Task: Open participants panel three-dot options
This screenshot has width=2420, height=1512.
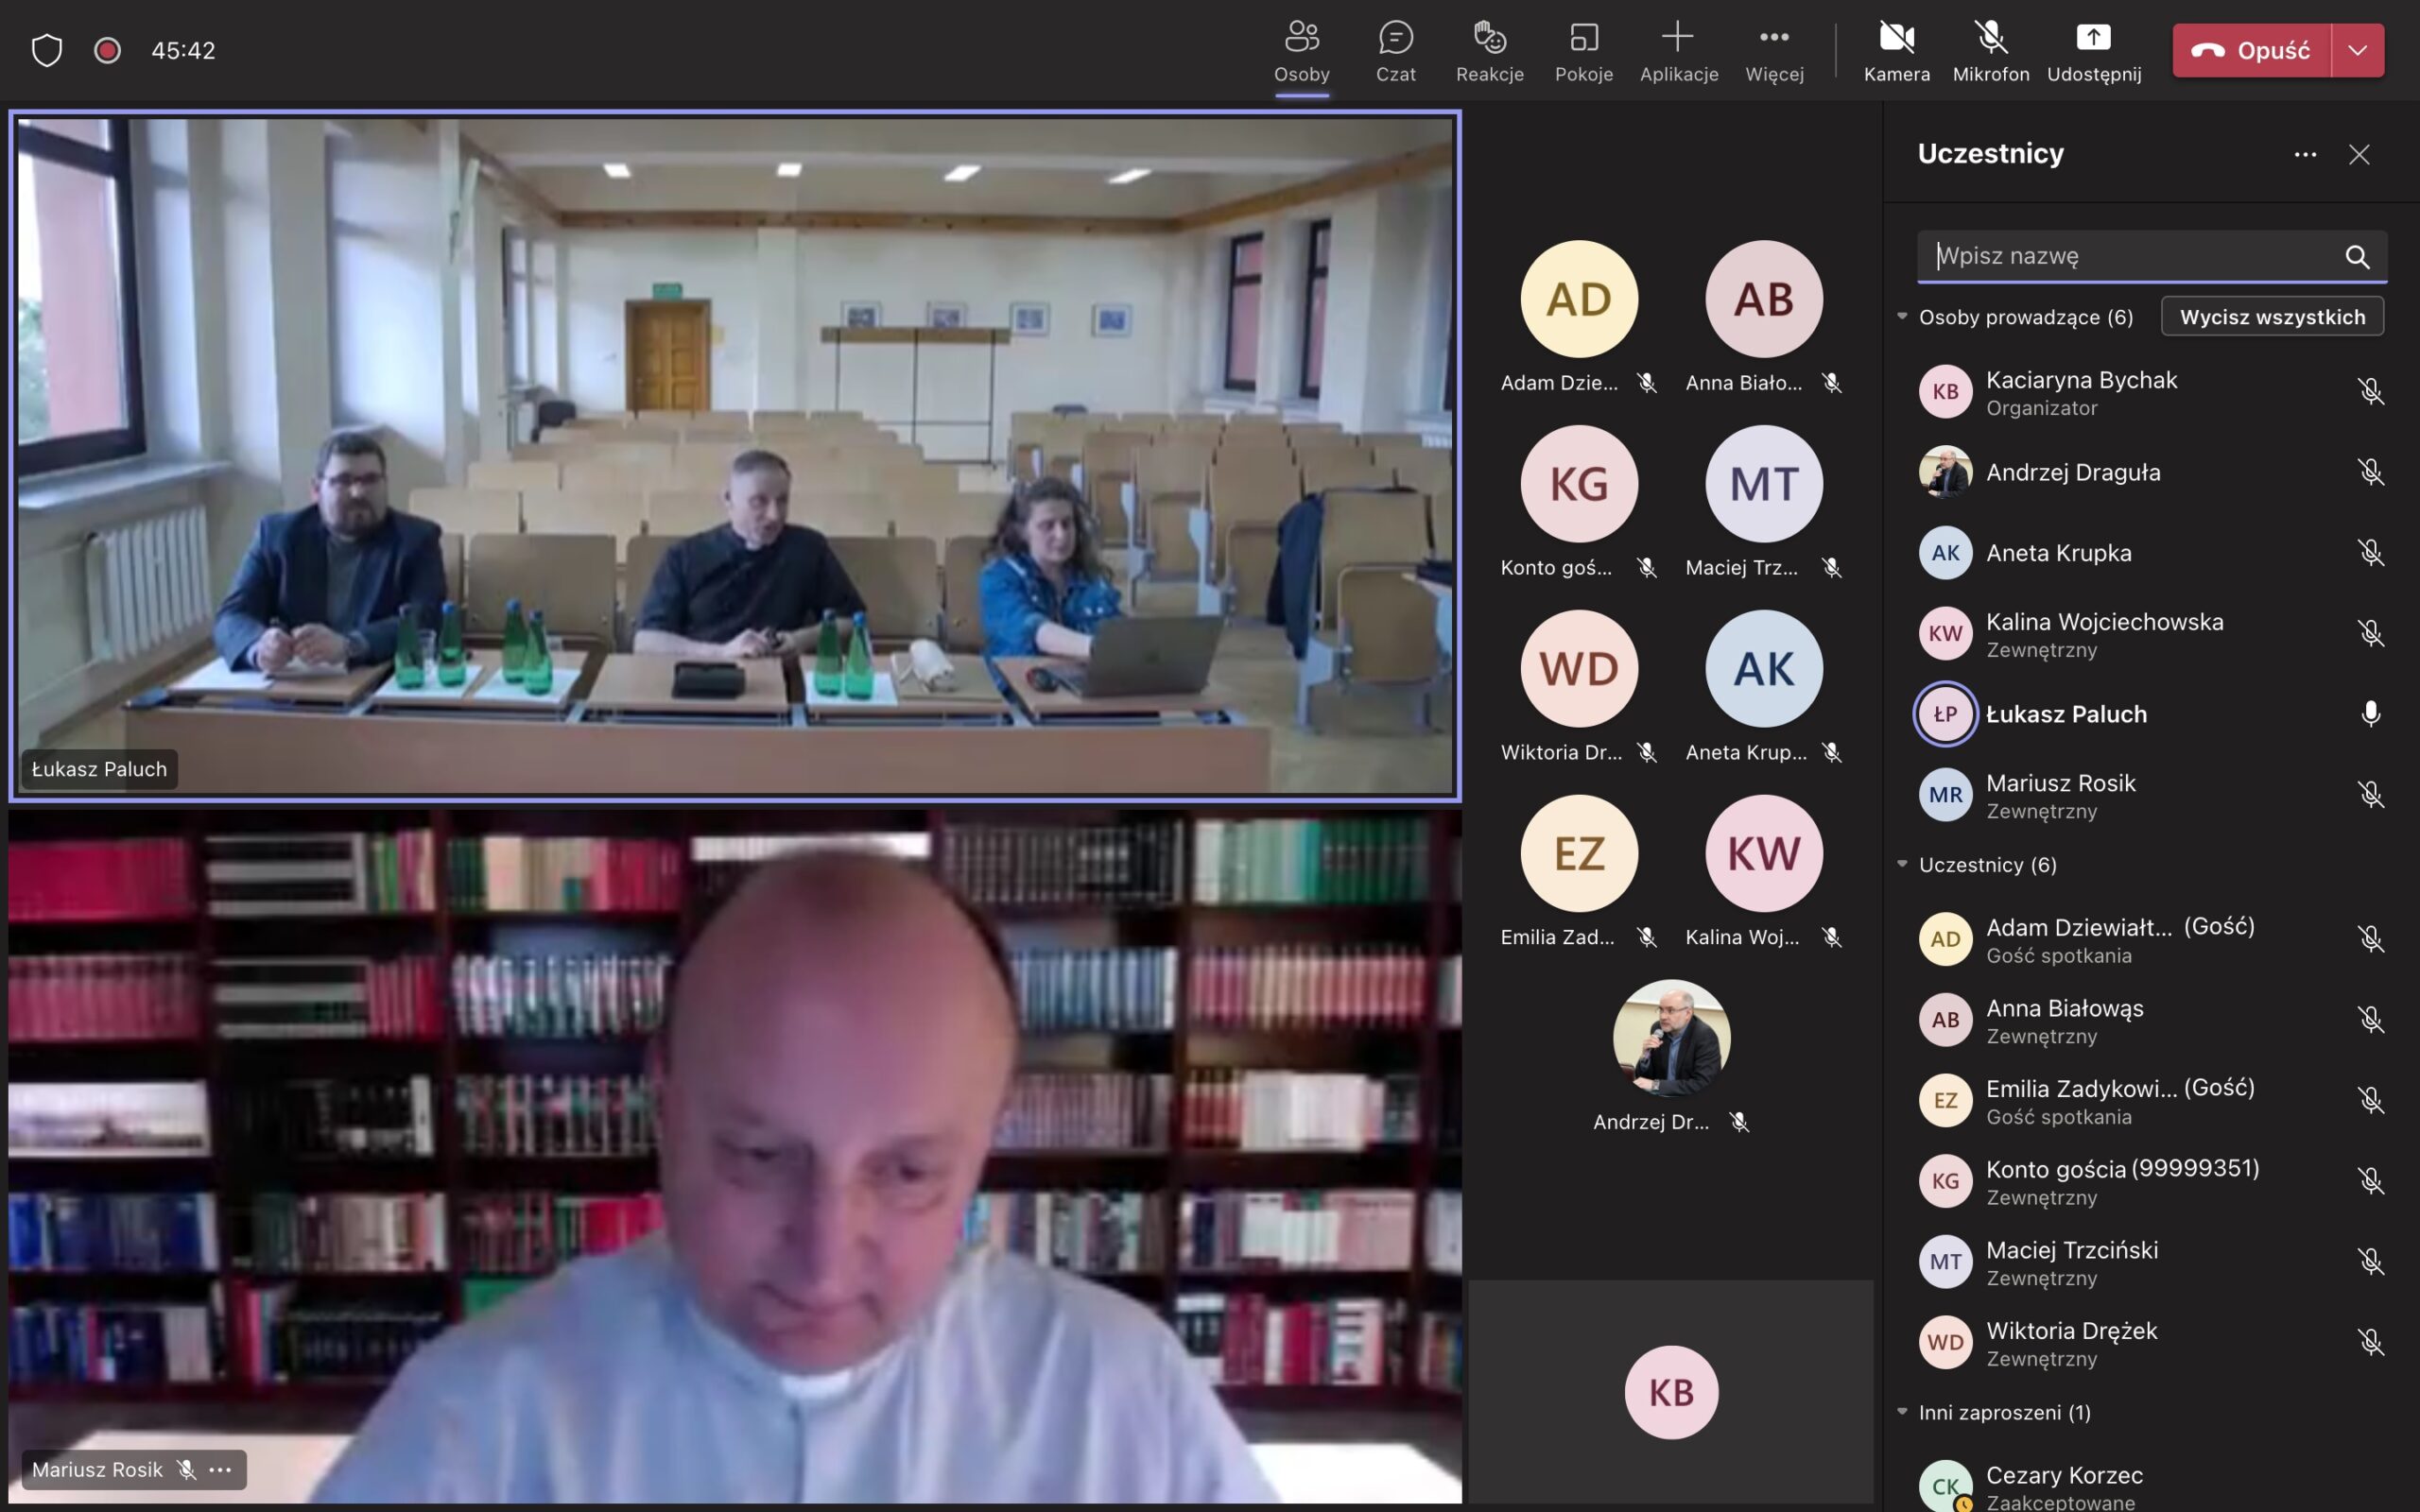Action: coord(2305,155)
